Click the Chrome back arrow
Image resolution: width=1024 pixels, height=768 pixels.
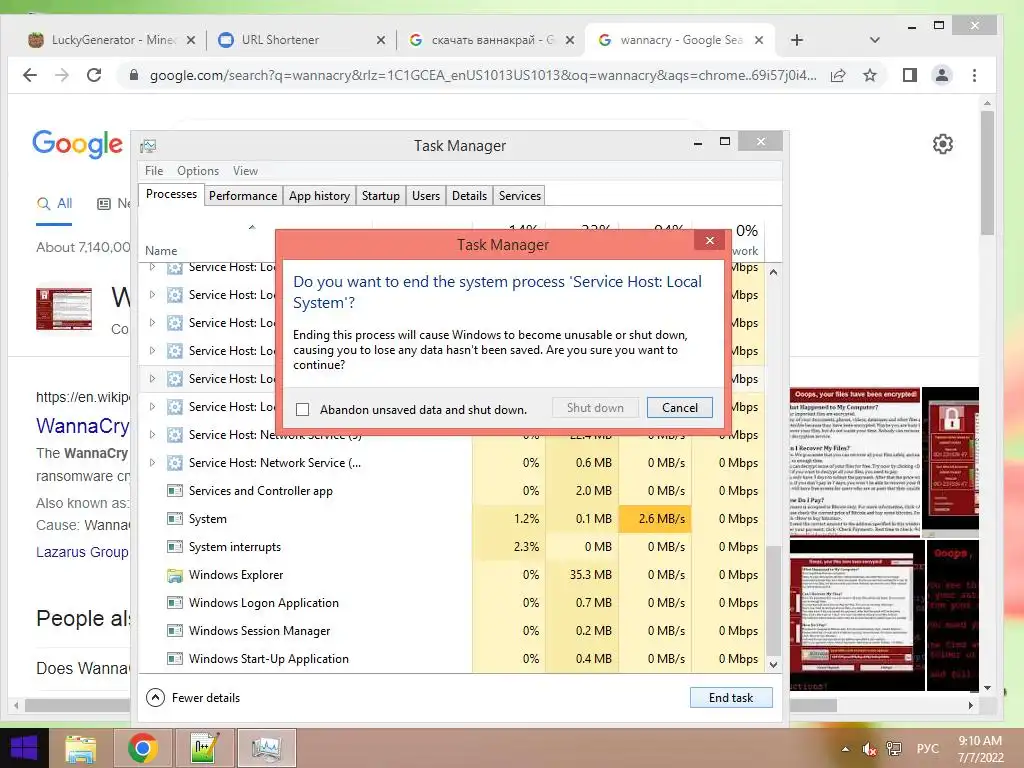(x=29, y=75)
